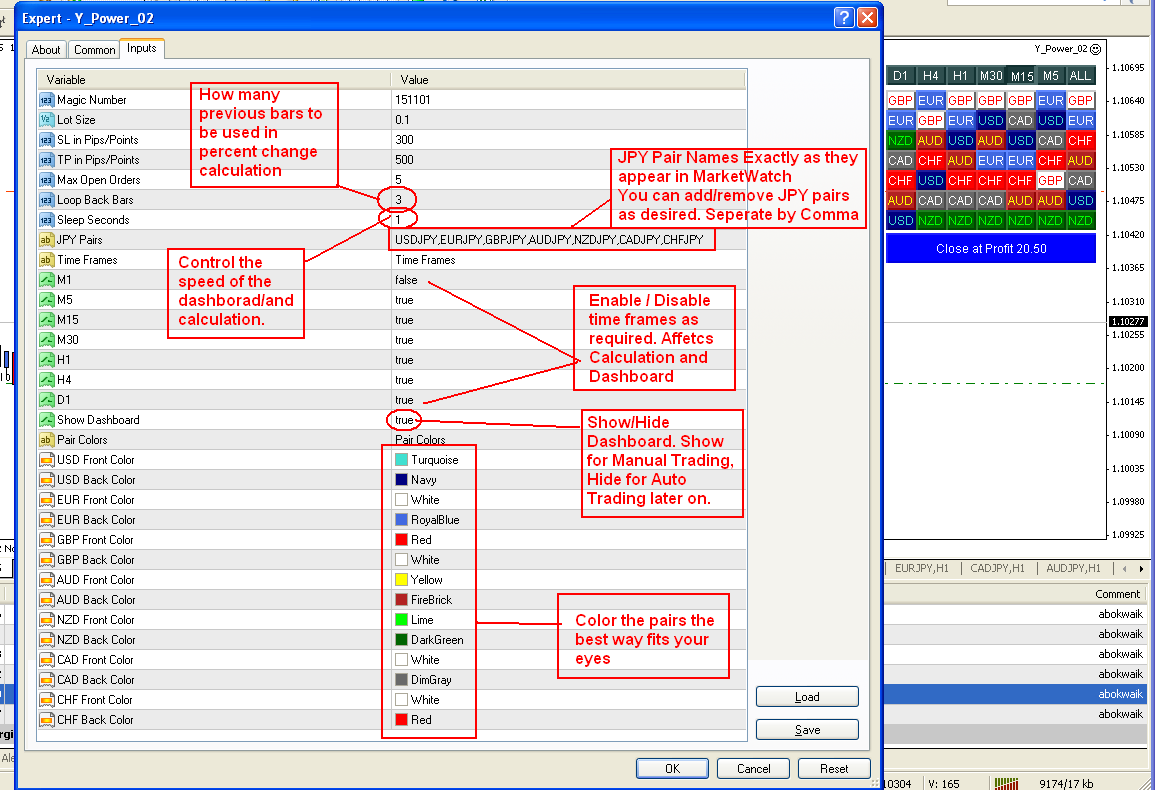The width and height of the screenshot is (1155, 790).
Task: Open the AUD Front Color Yellow dropdown
Action: pyautogui.click(x=418, y=580)
